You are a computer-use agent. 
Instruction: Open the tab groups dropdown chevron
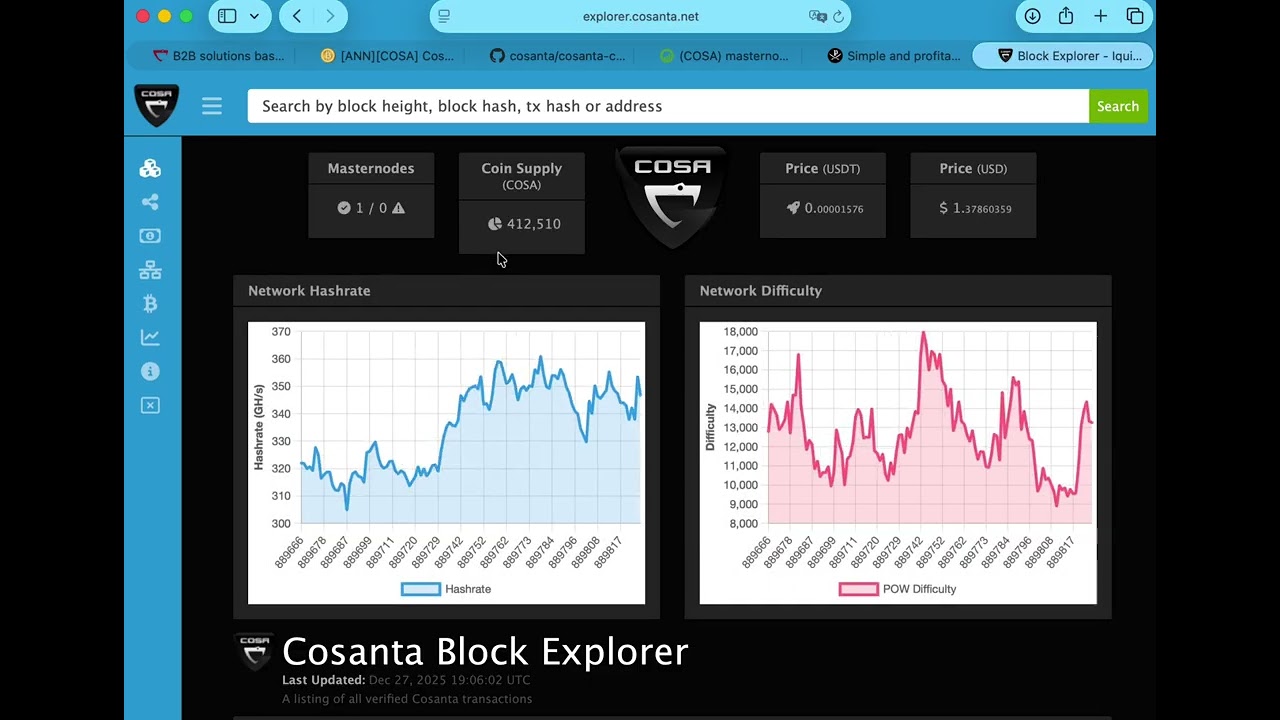[x=254, y=16]
